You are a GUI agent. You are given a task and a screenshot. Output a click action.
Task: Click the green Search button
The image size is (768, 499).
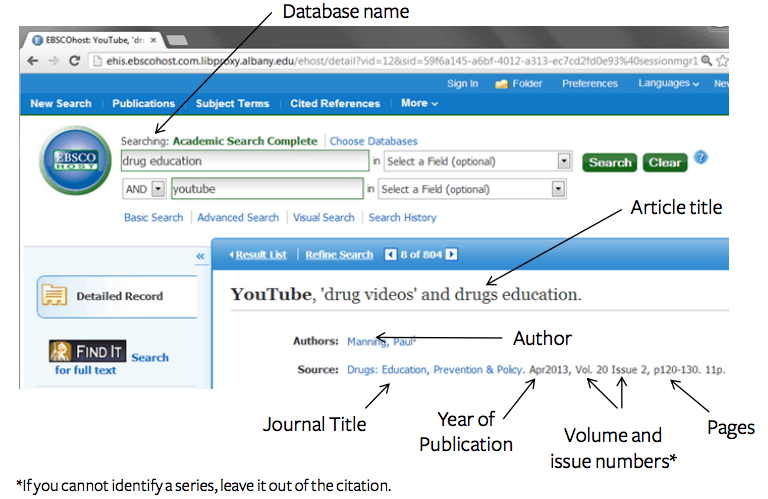click(610, 163)
